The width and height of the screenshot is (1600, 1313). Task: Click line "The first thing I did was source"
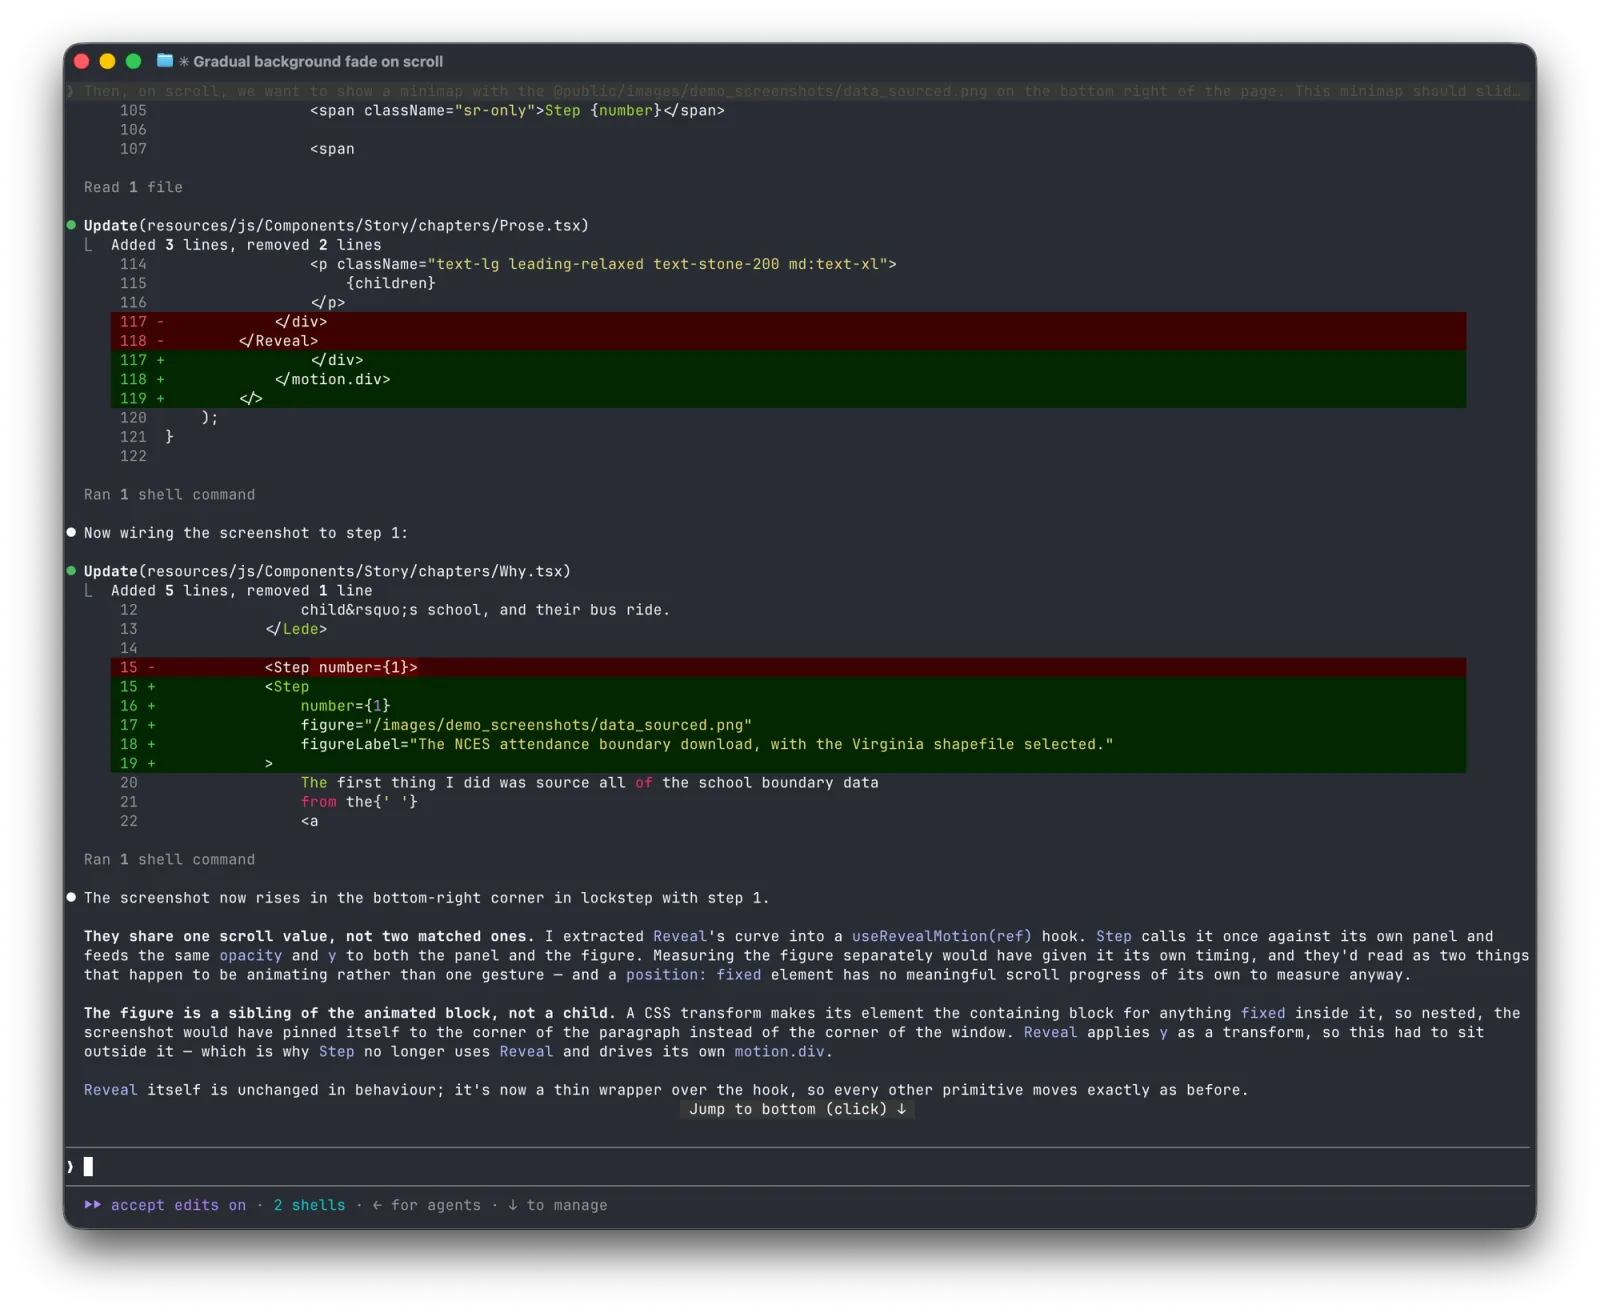[x=589, y=783]
